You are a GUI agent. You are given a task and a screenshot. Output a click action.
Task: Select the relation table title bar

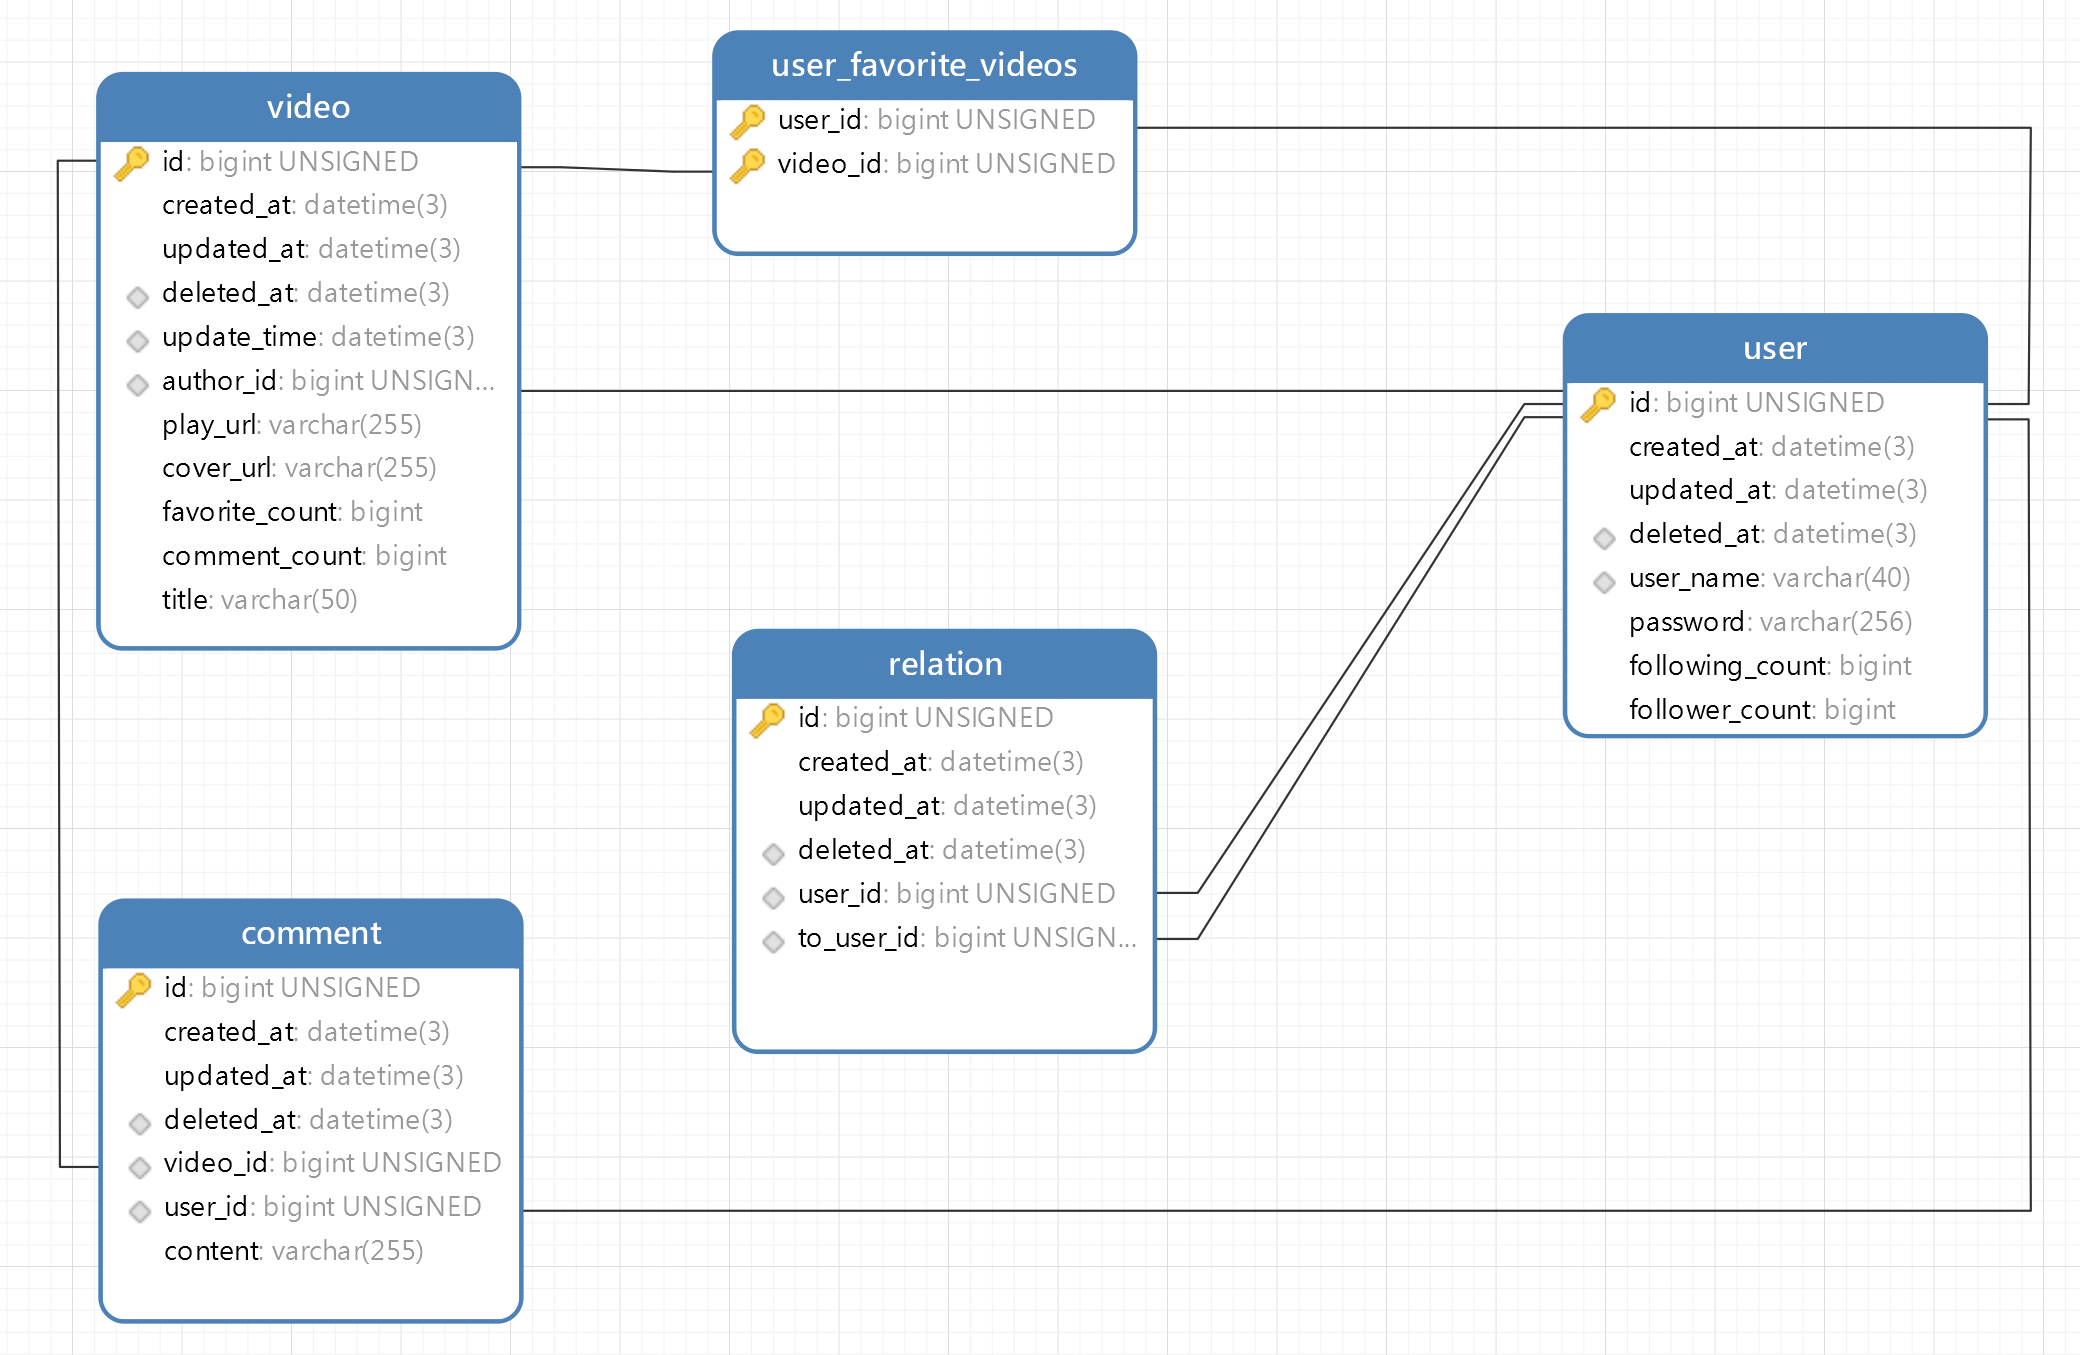[944, 664]
